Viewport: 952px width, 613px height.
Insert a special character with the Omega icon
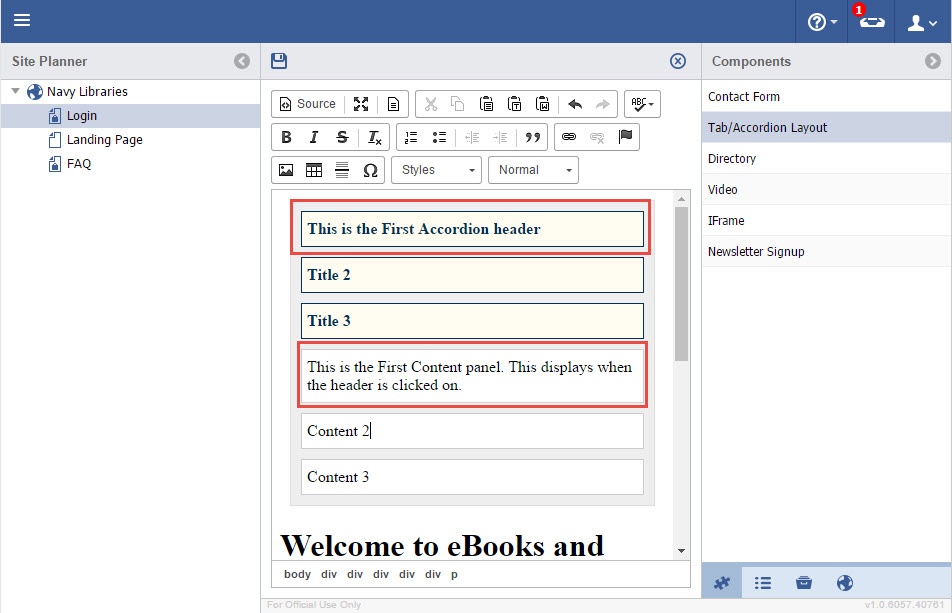click(x=370, y=170)
